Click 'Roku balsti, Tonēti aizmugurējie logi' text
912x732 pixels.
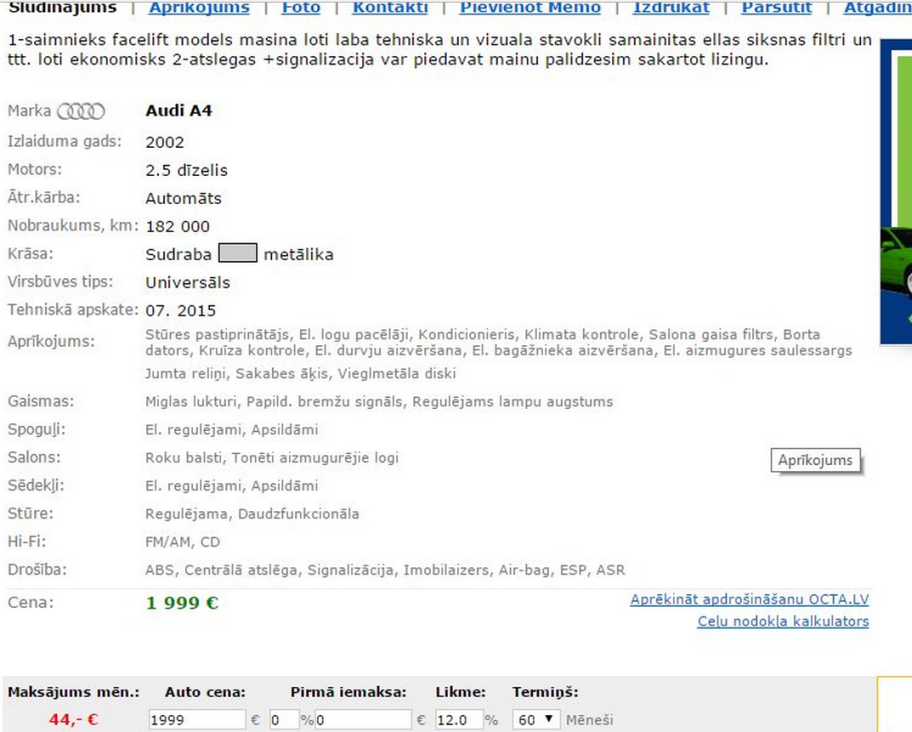point(272,458)
